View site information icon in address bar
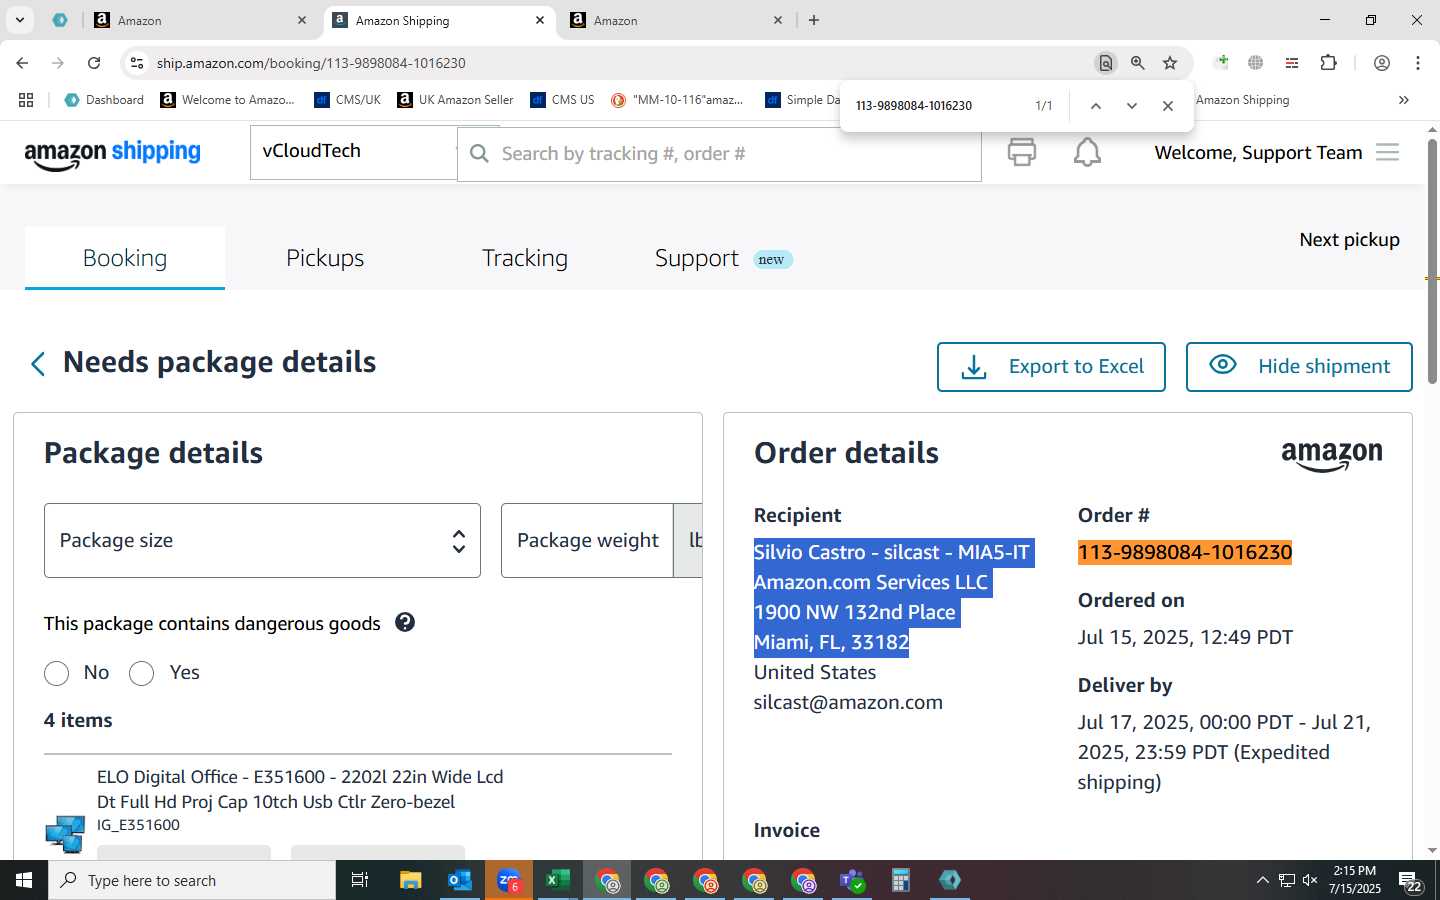The height and width of the screenshot is (900, 1440). pyautogui.click(x=137, y=63)
